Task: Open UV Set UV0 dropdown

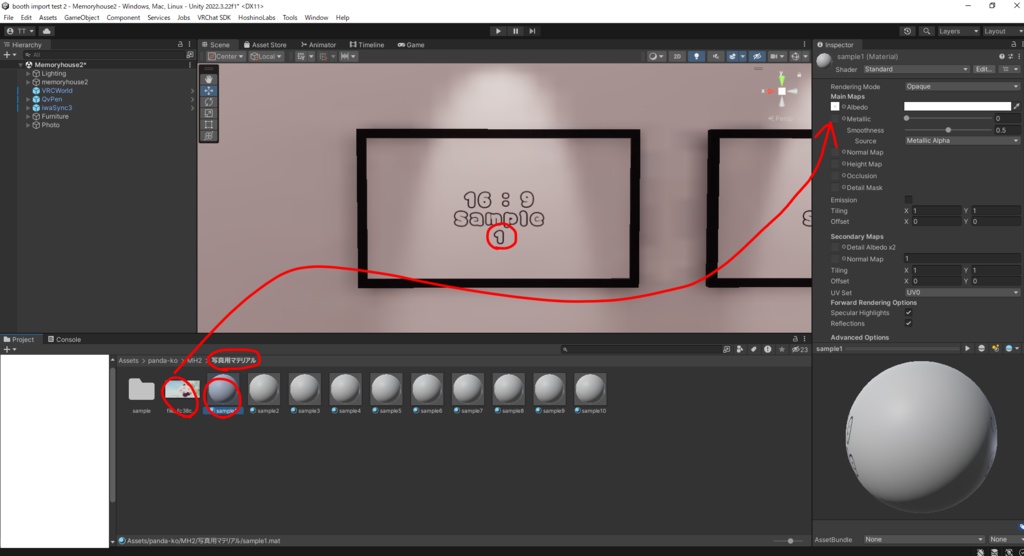Action: (x=961, y=293)
